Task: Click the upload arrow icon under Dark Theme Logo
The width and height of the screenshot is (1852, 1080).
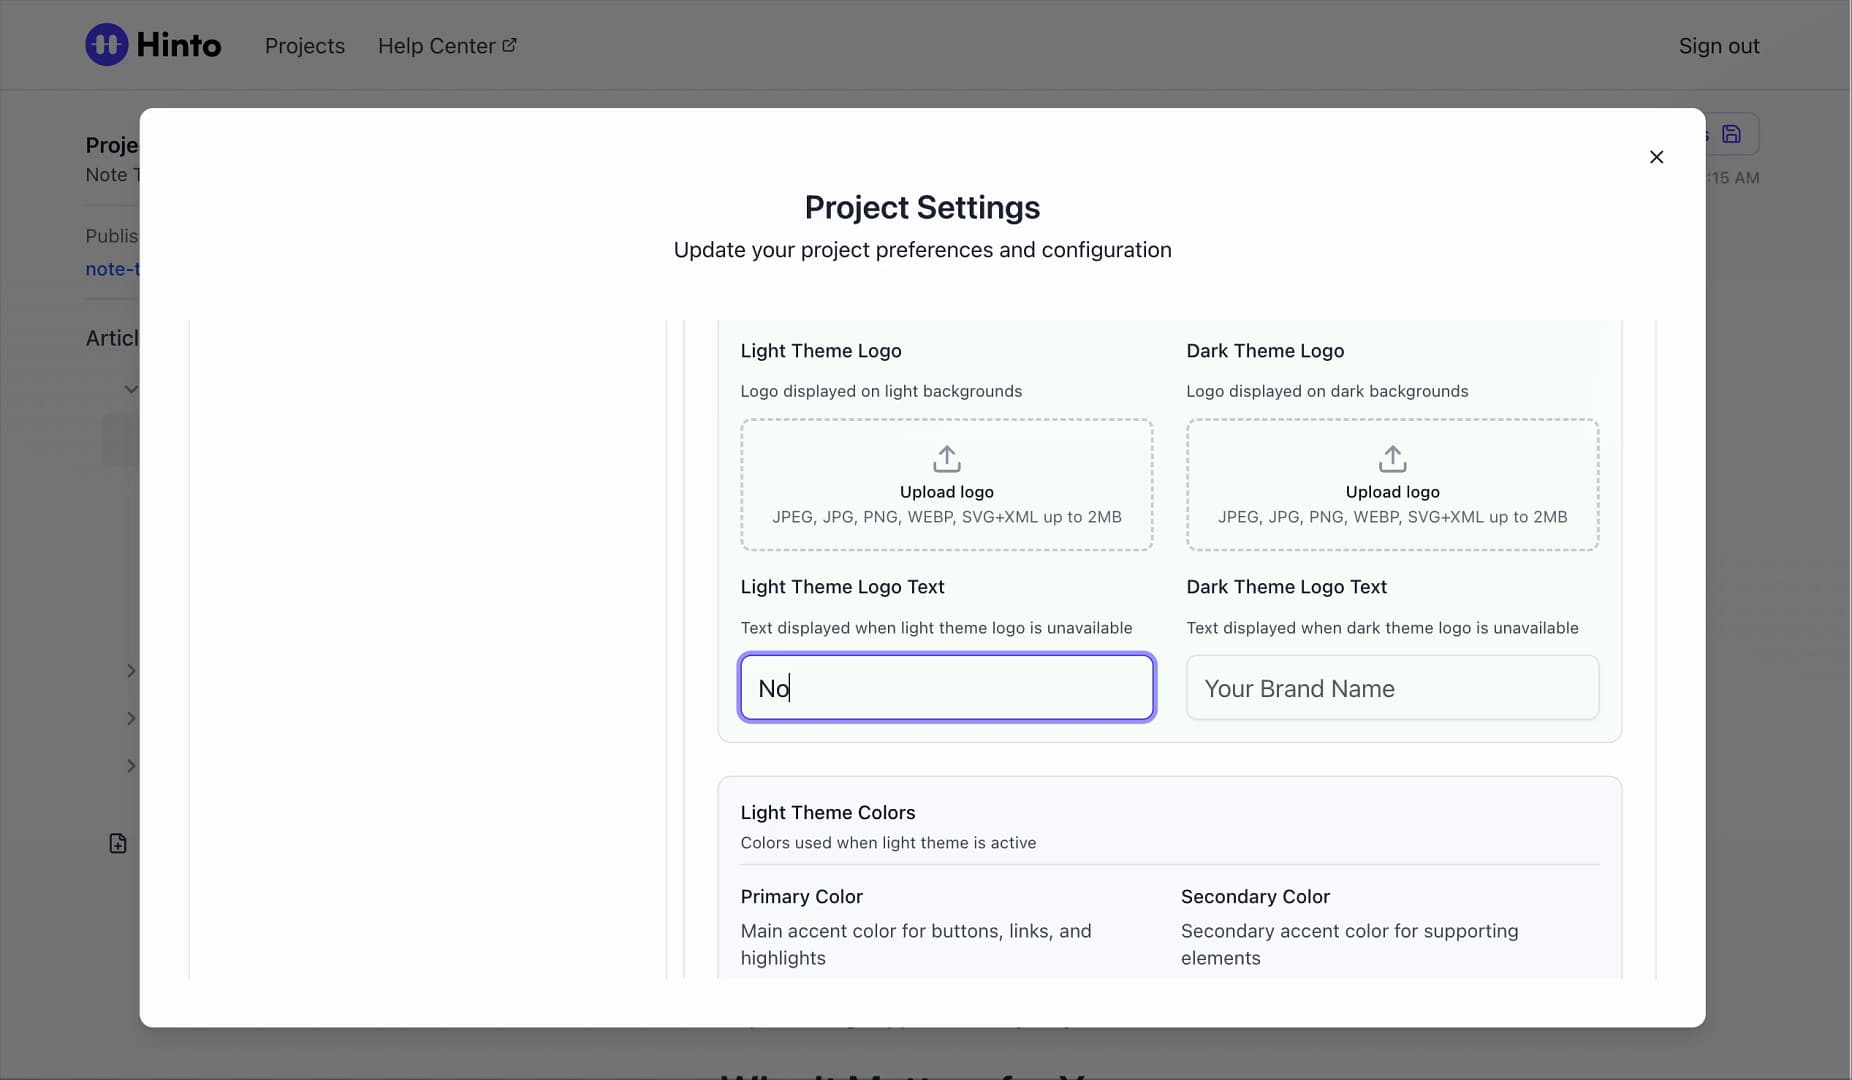Action: pyautogui.click(x=1393, y=459)
